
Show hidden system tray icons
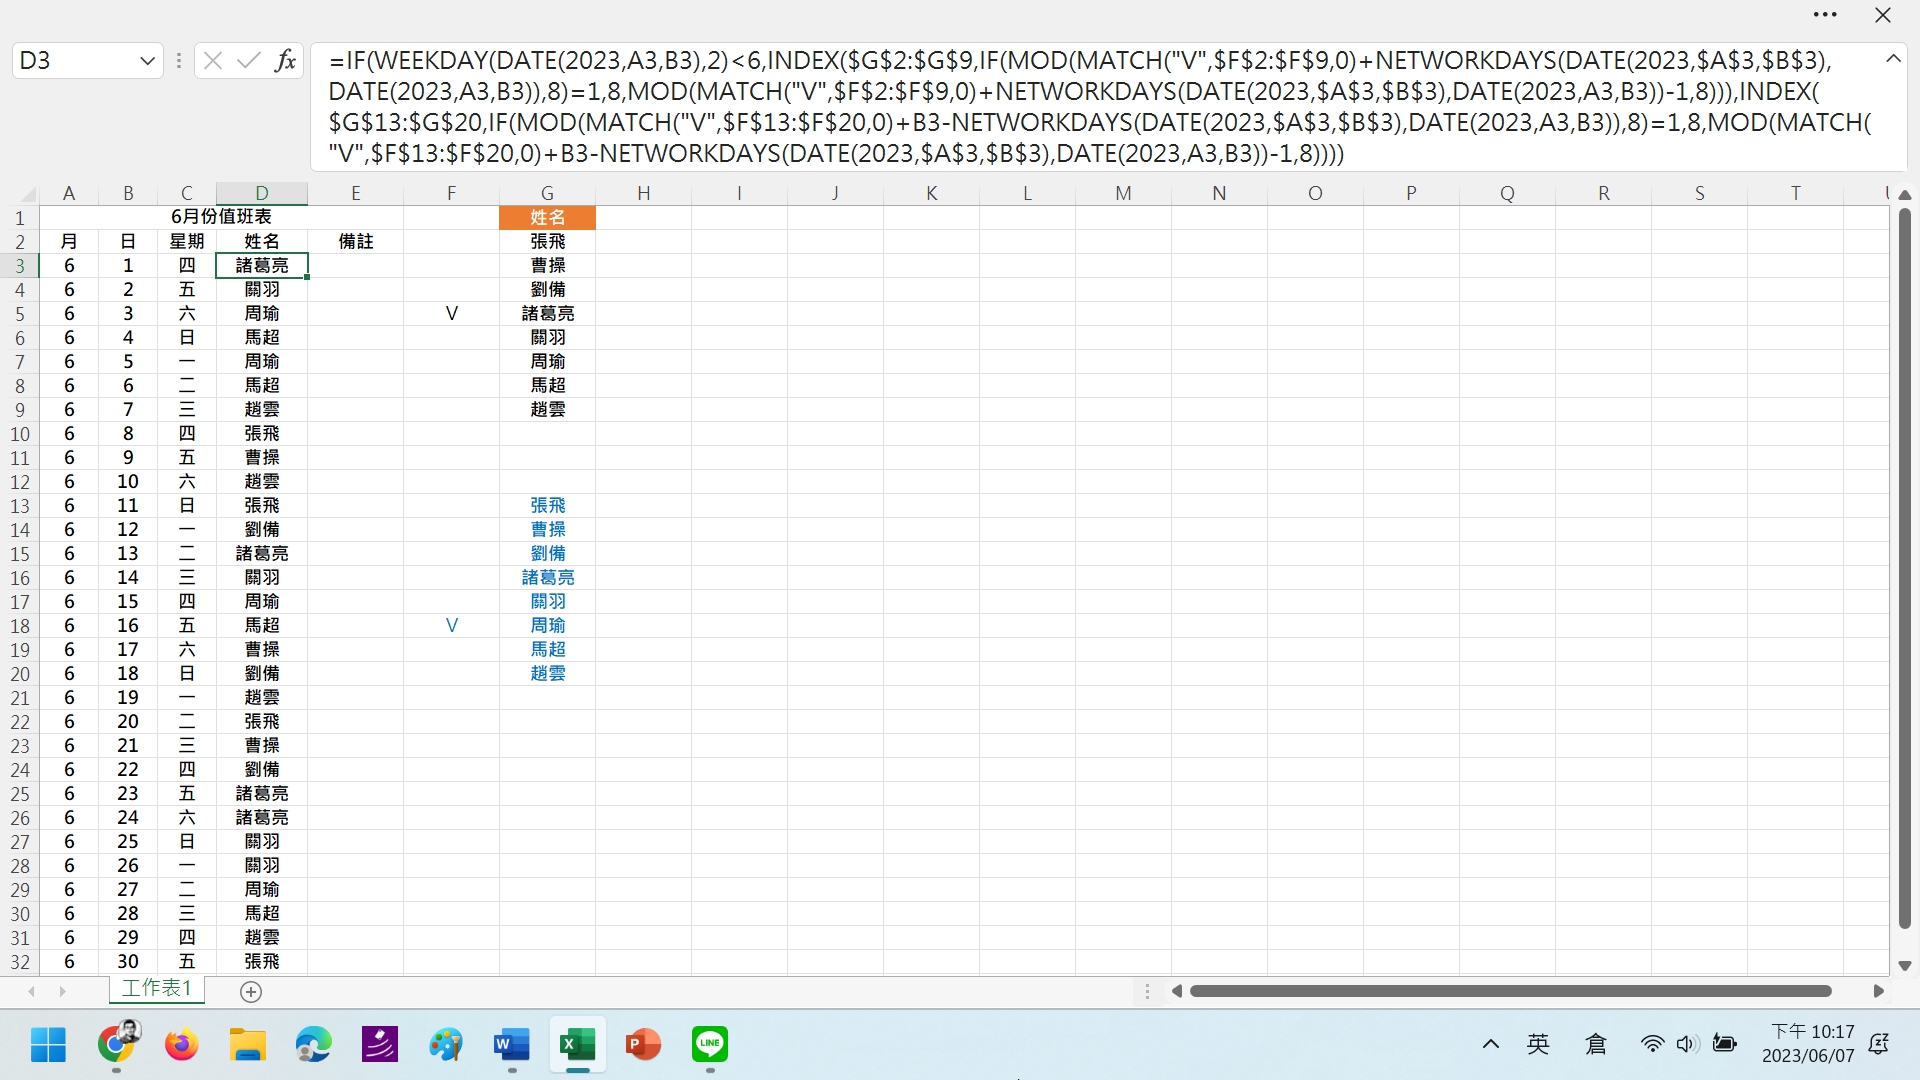click(1490, 1044)
